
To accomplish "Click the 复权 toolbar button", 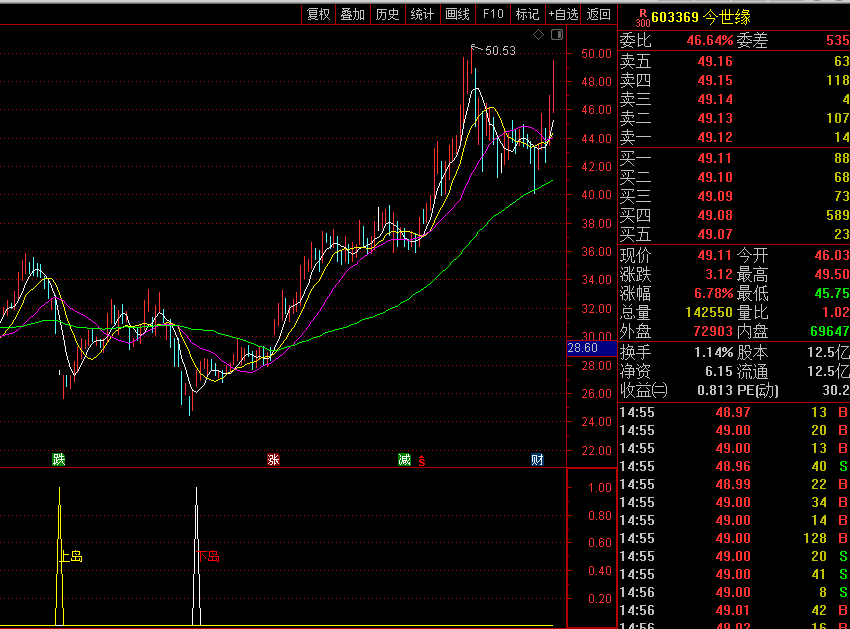I will click(x=318, y=14).
